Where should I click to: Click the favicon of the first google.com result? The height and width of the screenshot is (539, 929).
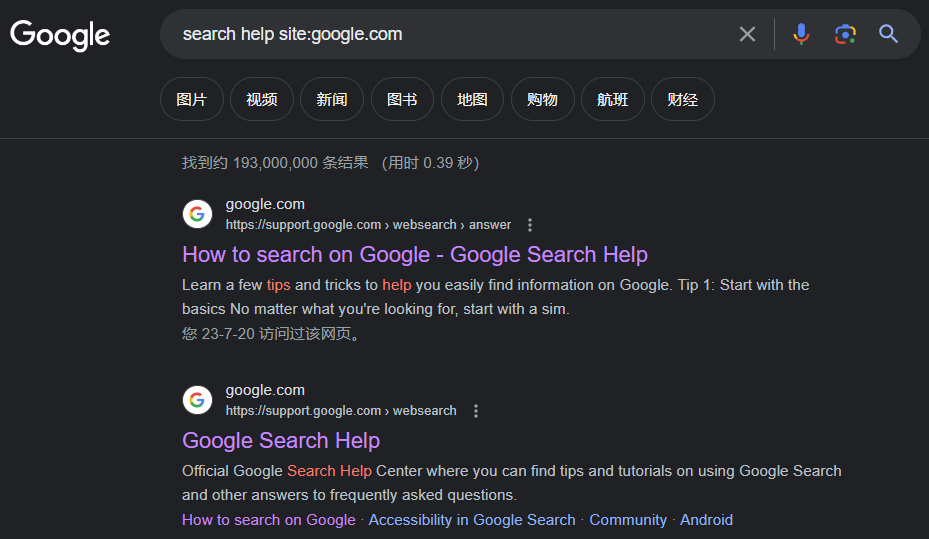(197, 214)
